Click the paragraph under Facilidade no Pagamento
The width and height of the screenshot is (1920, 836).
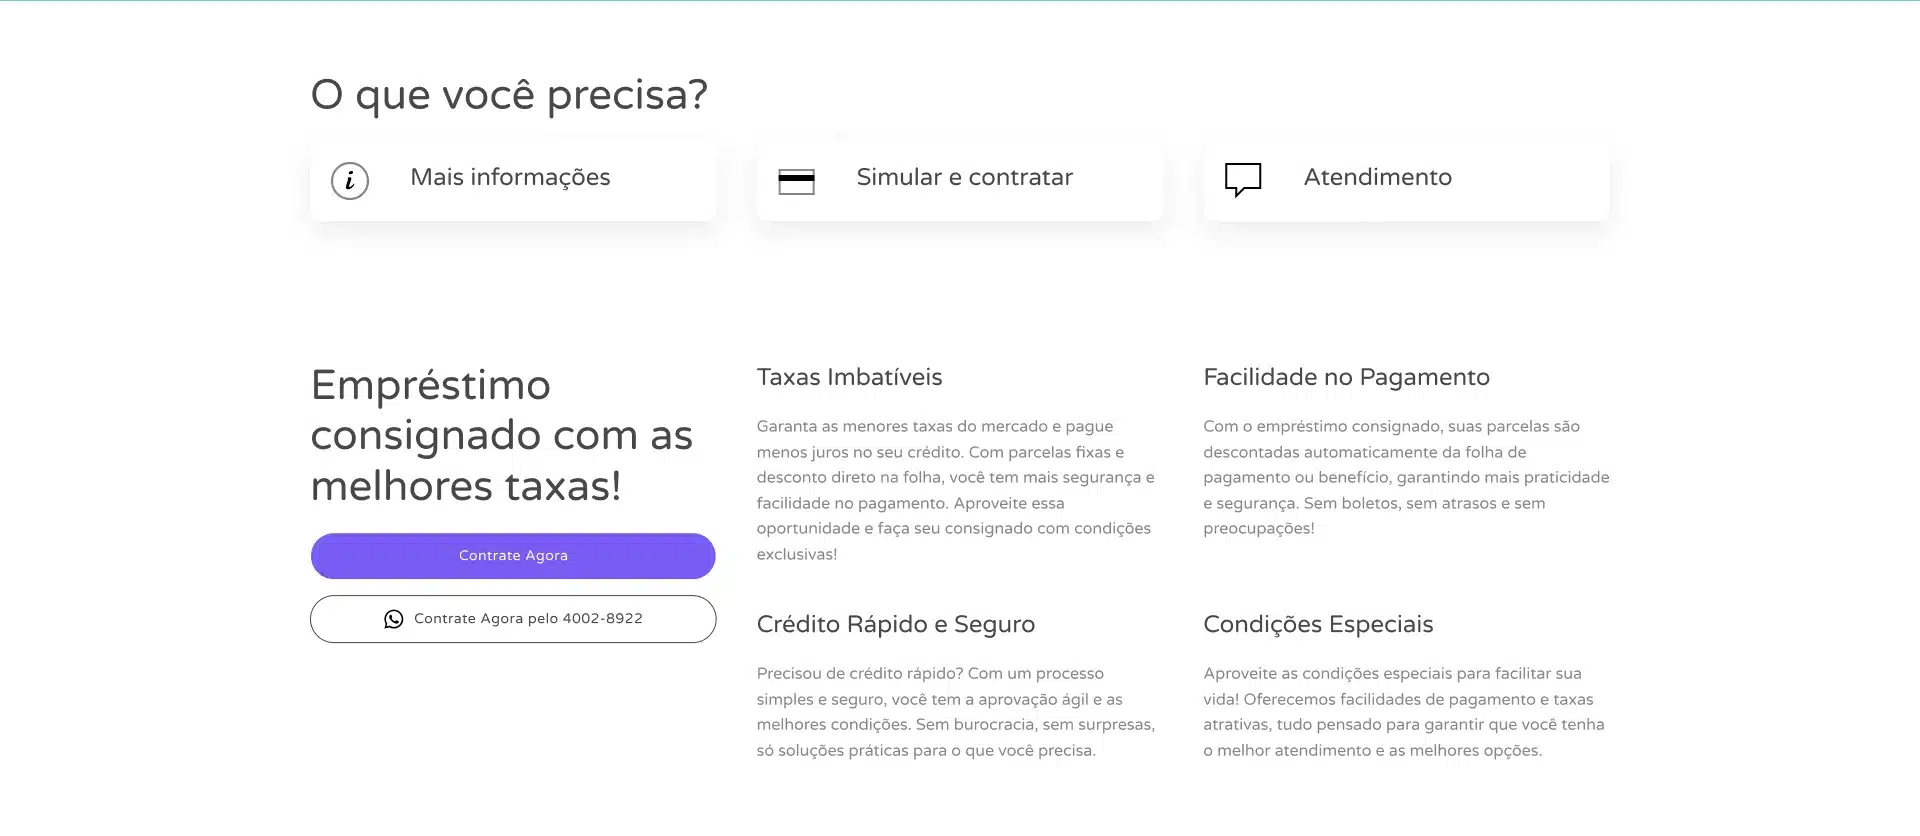pyautogui.click(x=1405, y=477)
